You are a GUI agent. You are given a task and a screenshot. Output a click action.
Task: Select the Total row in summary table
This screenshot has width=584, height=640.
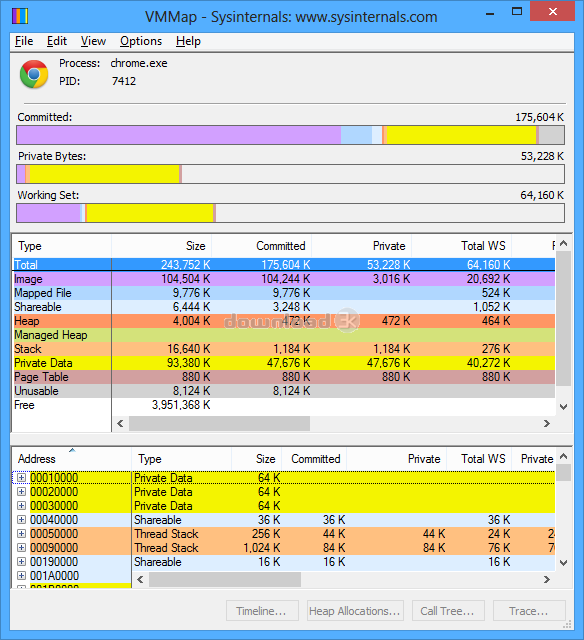(x=284, y=264)
